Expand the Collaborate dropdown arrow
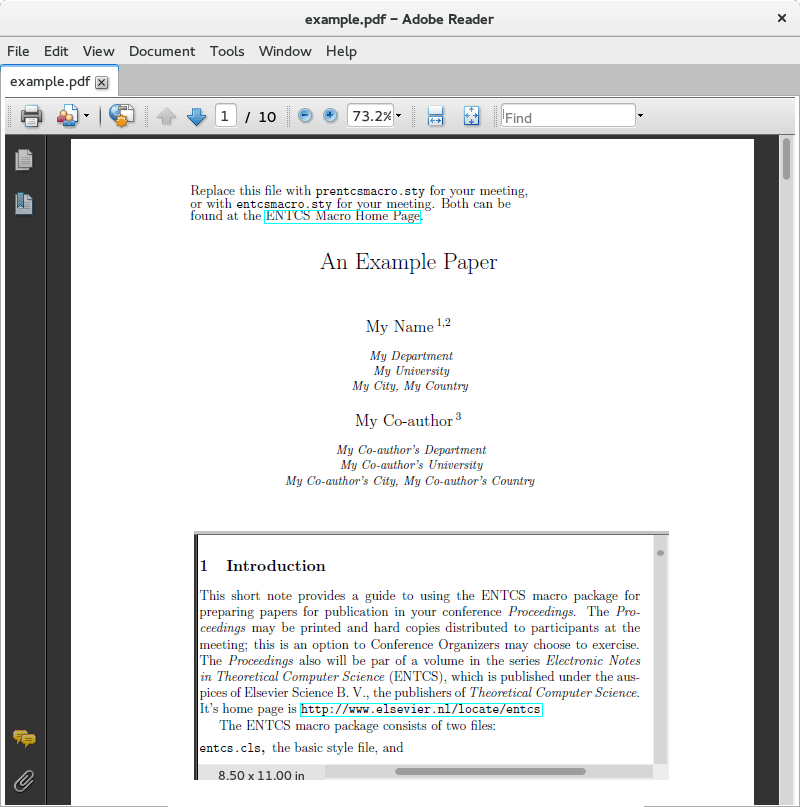The width and height of the screenshot is (800, 807). (86, 116)
